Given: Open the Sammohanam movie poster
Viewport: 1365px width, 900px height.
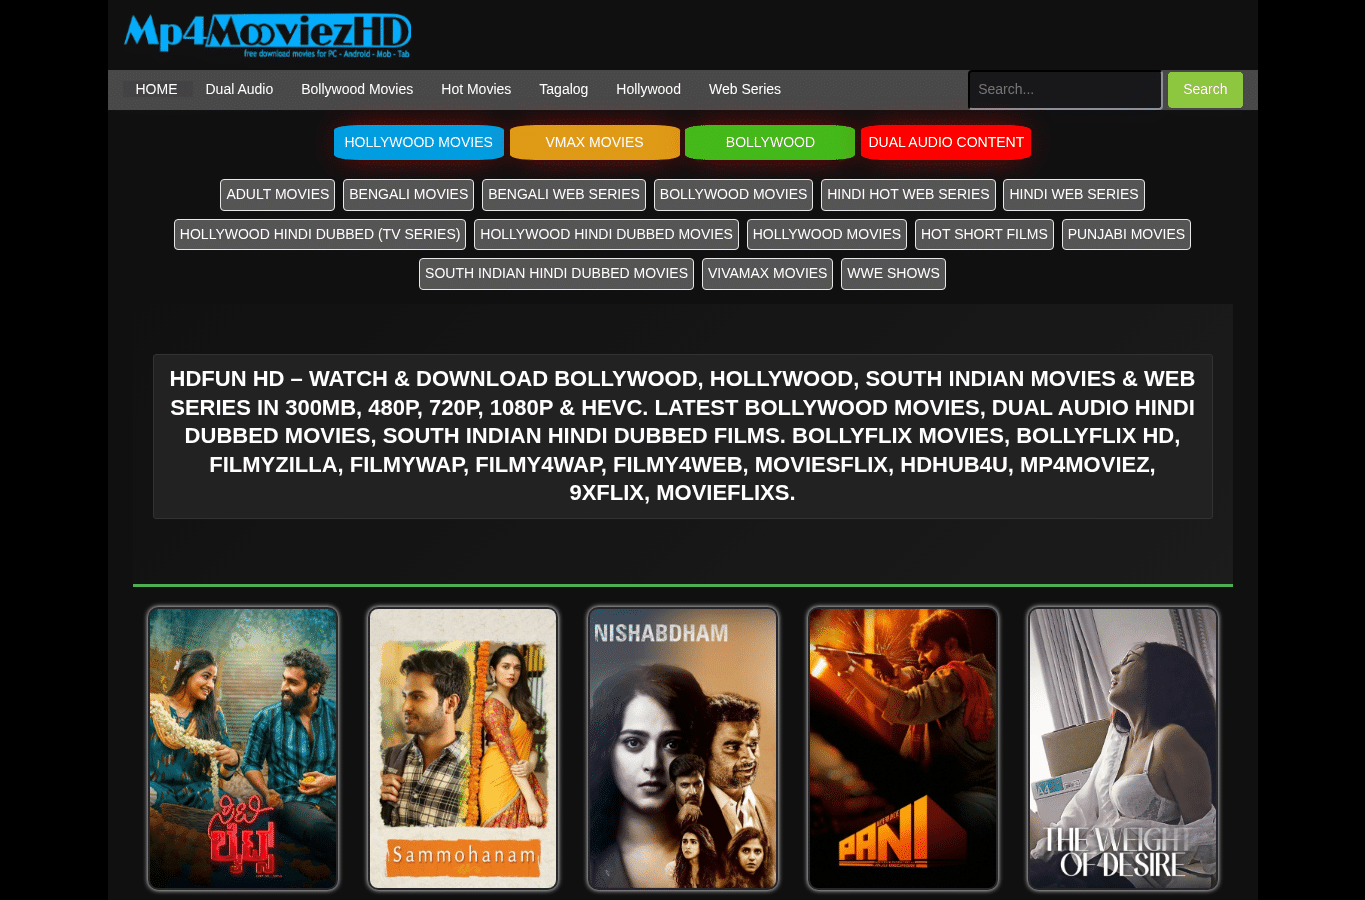Looking at the screenshot, I should click(x=463, y=748).
